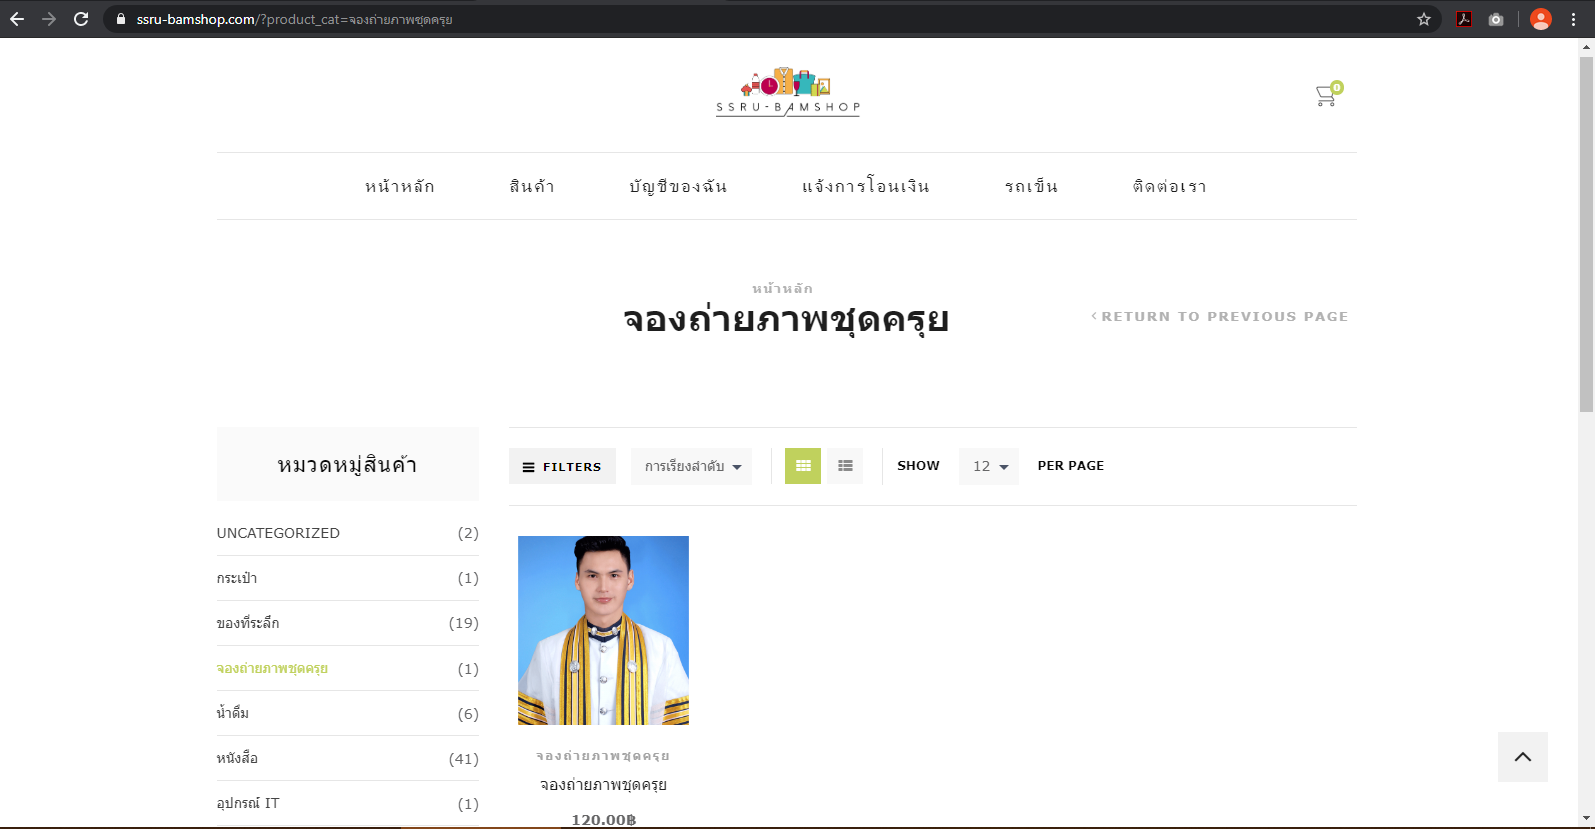
Task: Switch to list view layout
Action: coord(845,466)
